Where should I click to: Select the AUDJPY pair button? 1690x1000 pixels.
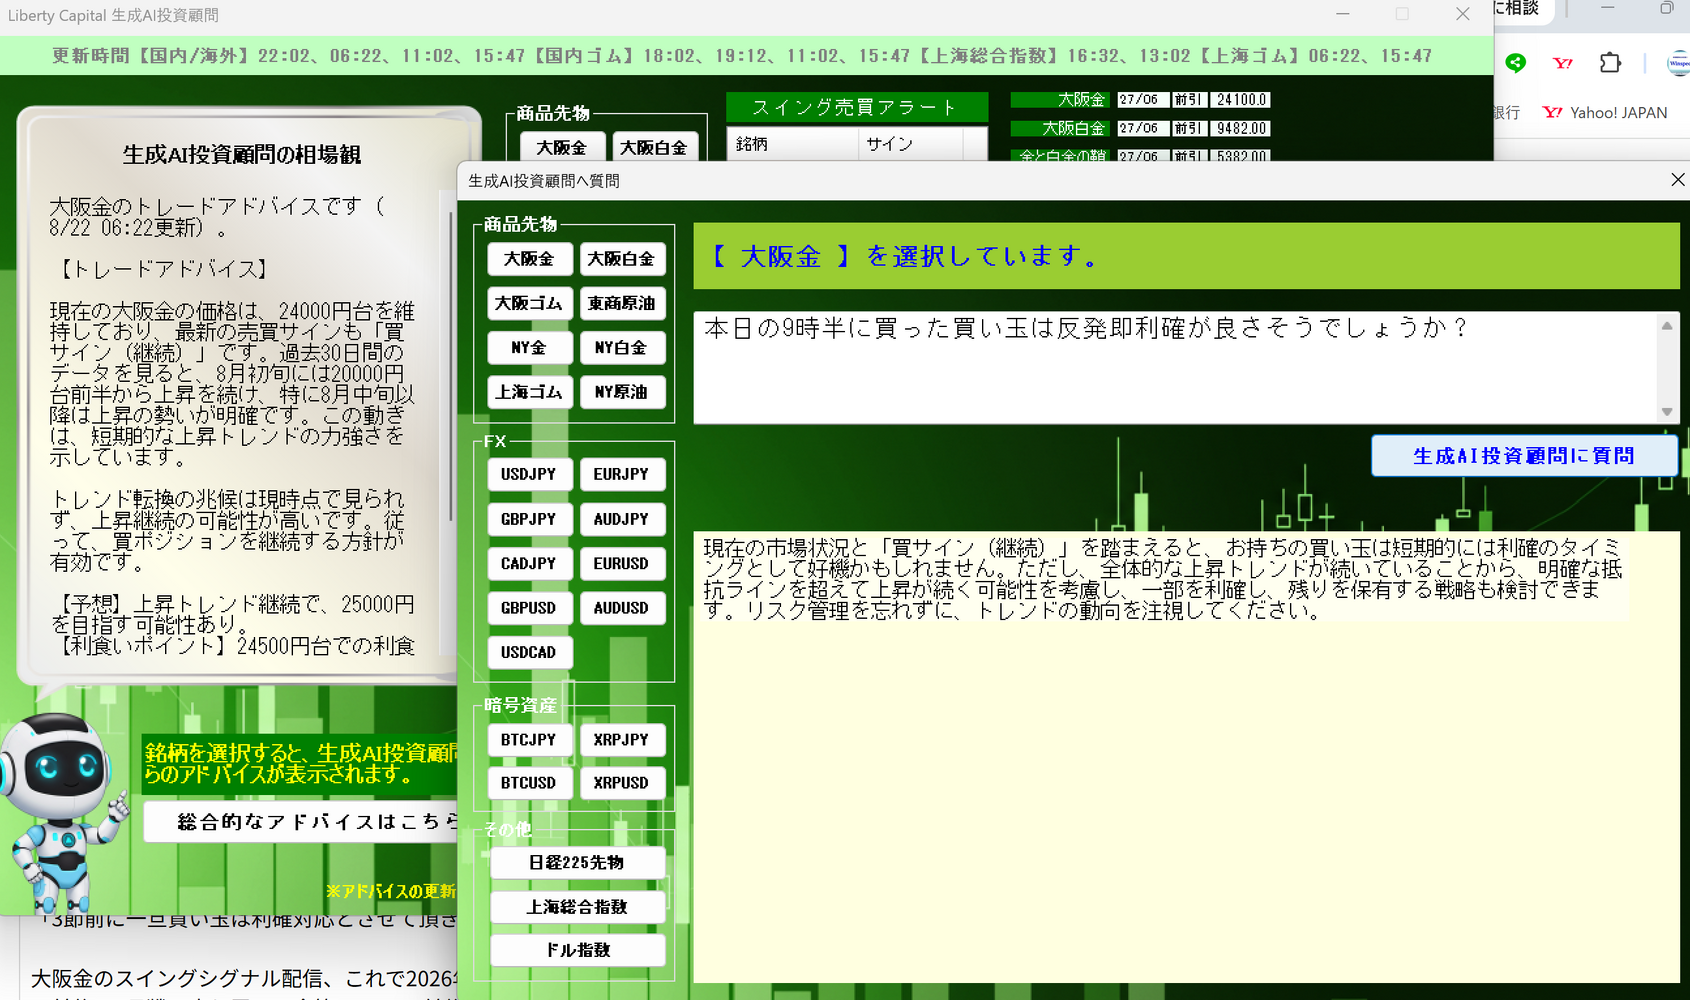click(x=621, y=519)
